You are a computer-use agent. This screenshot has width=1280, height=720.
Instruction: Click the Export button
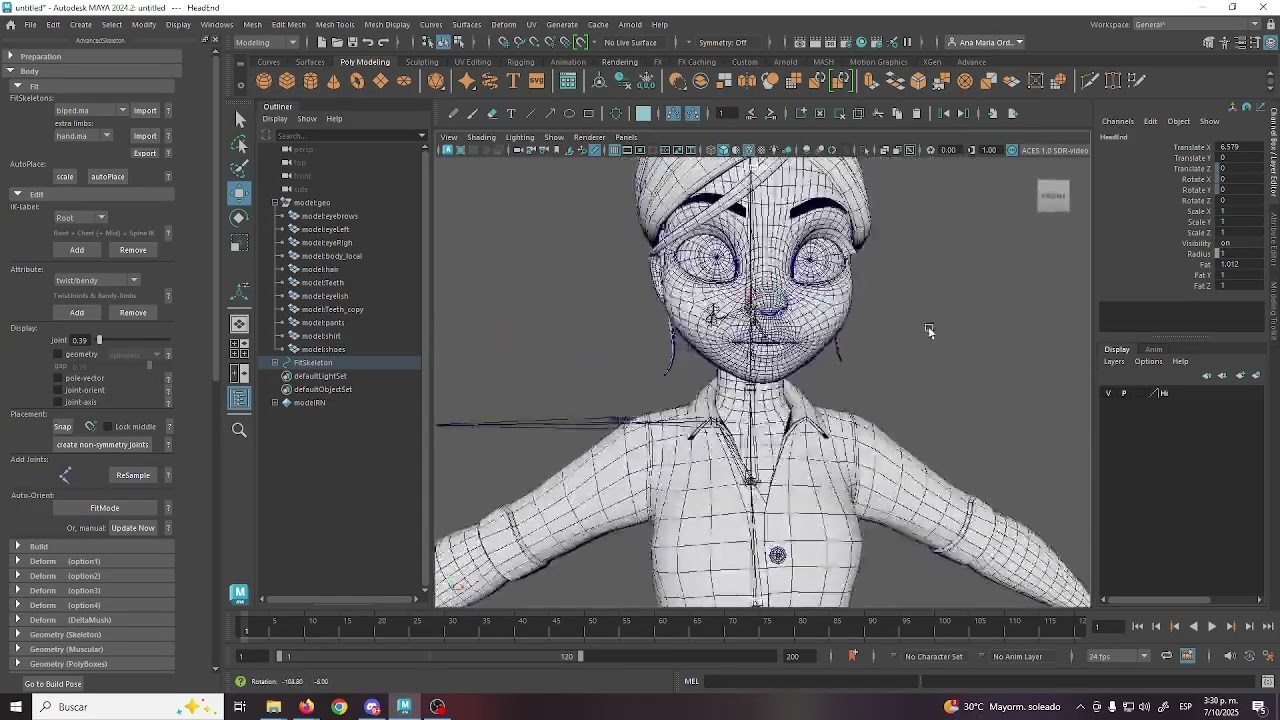[145, 153]
